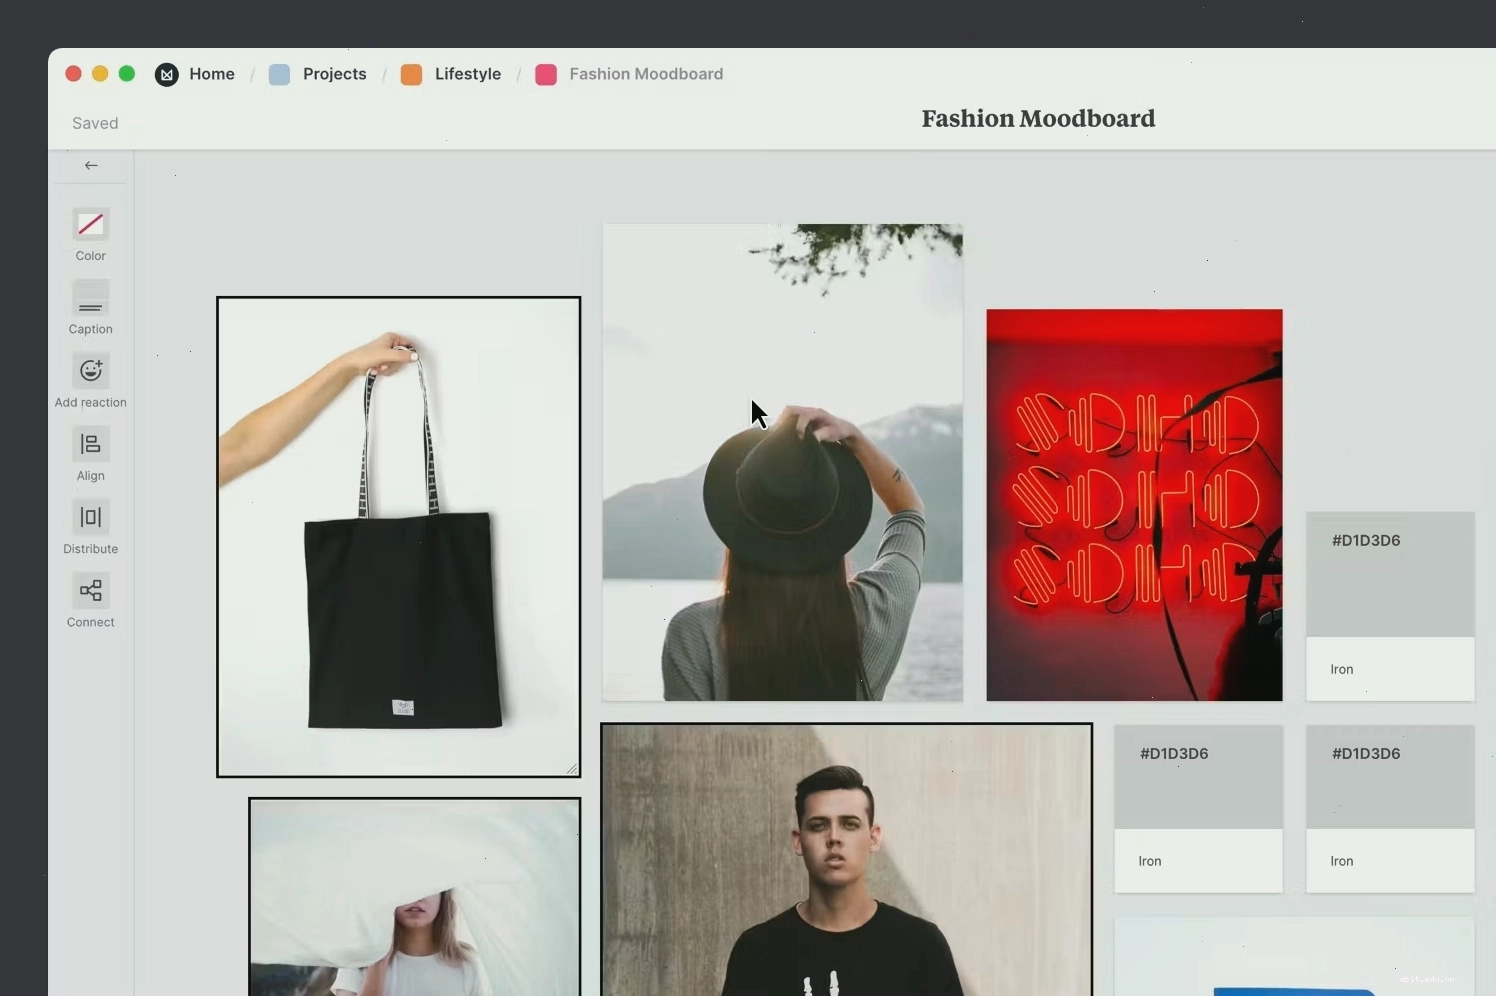The width and height of the screenshot is (1496, 996).
Task: Click the resize handle on tote bag image
Action: pos(572,769)
